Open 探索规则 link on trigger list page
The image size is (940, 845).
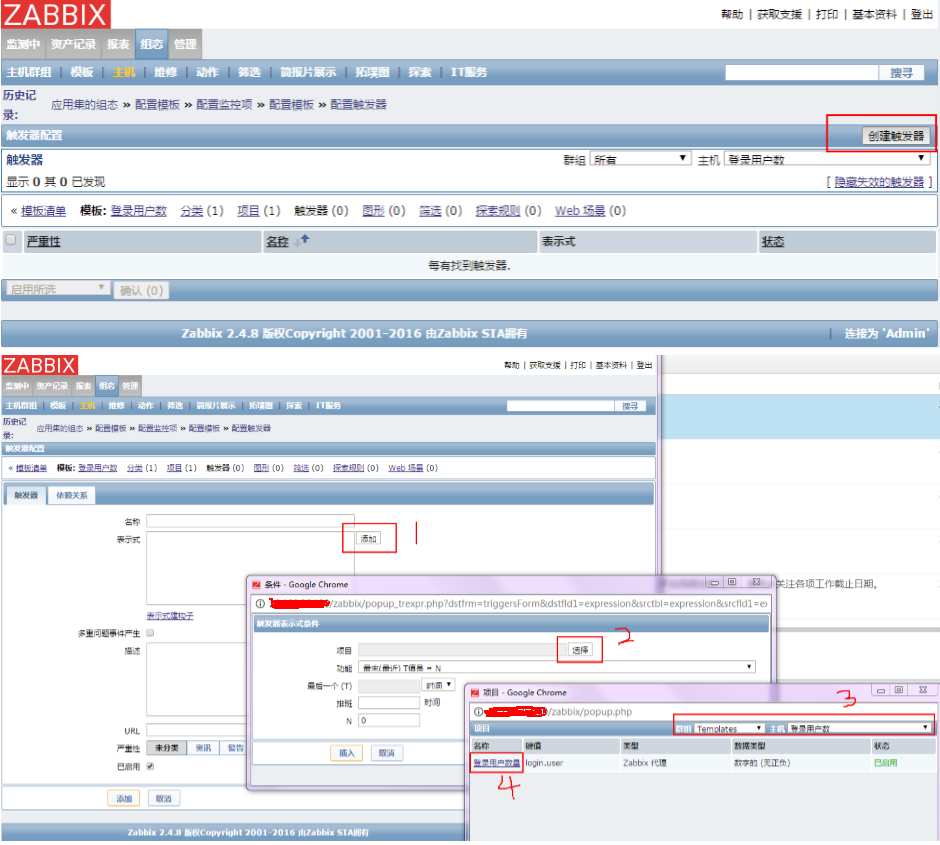[498, 211]
